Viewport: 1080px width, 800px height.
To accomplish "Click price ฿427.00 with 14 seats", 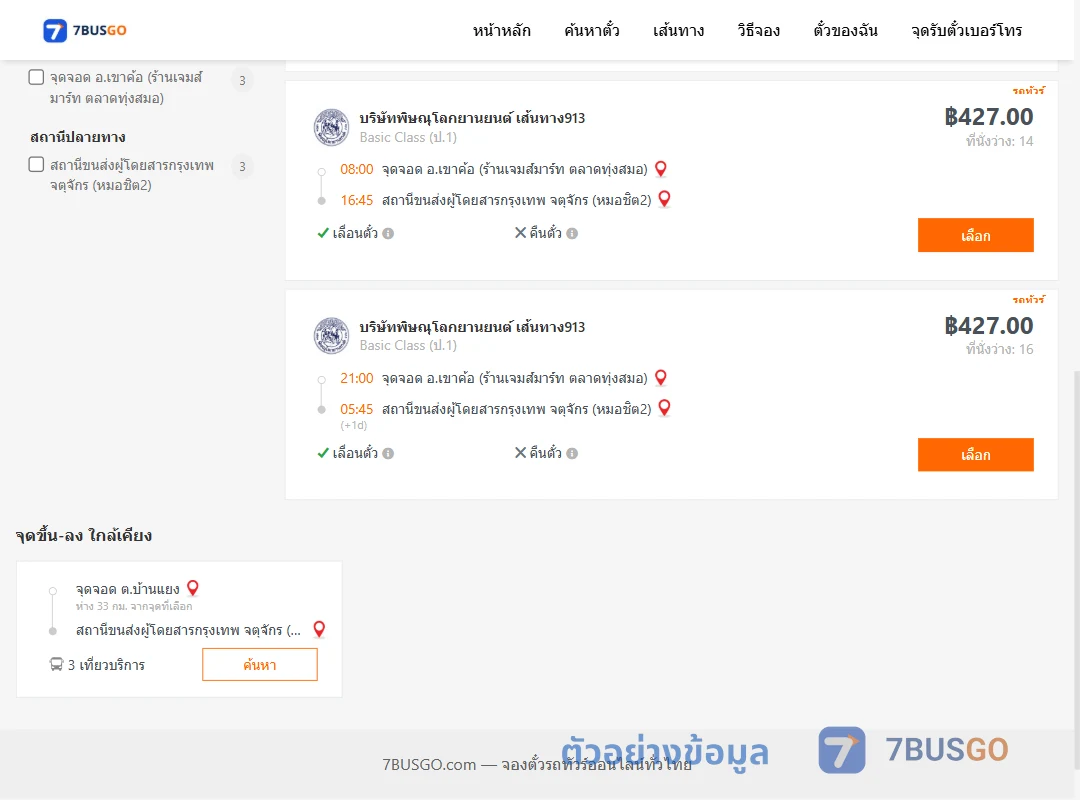I will (988, 116).
